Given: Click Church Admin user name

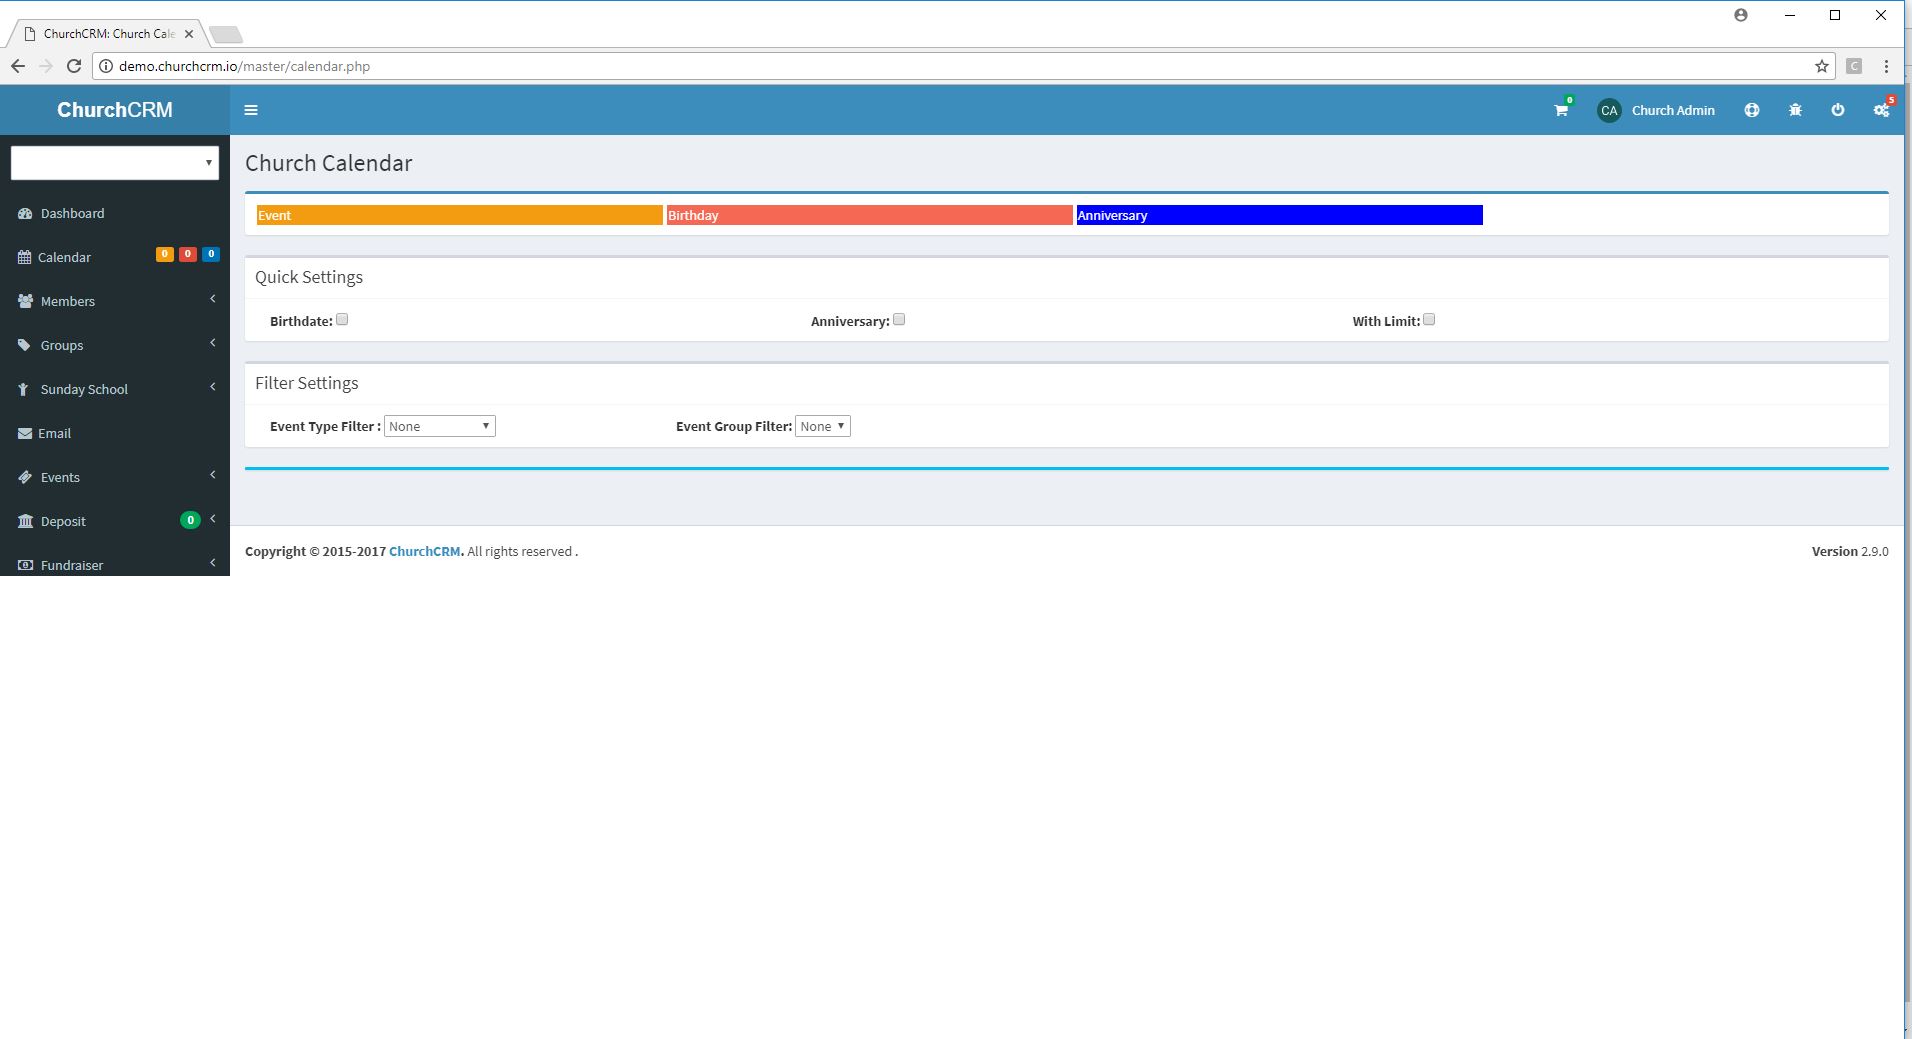Looking at the screenshot, I should tap(1673, 111).
